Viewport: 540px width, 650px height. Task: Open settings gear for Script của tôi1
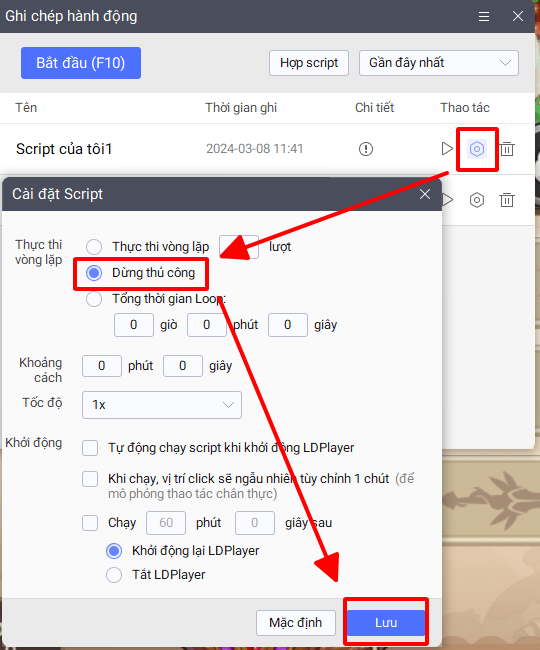(477, 149)
